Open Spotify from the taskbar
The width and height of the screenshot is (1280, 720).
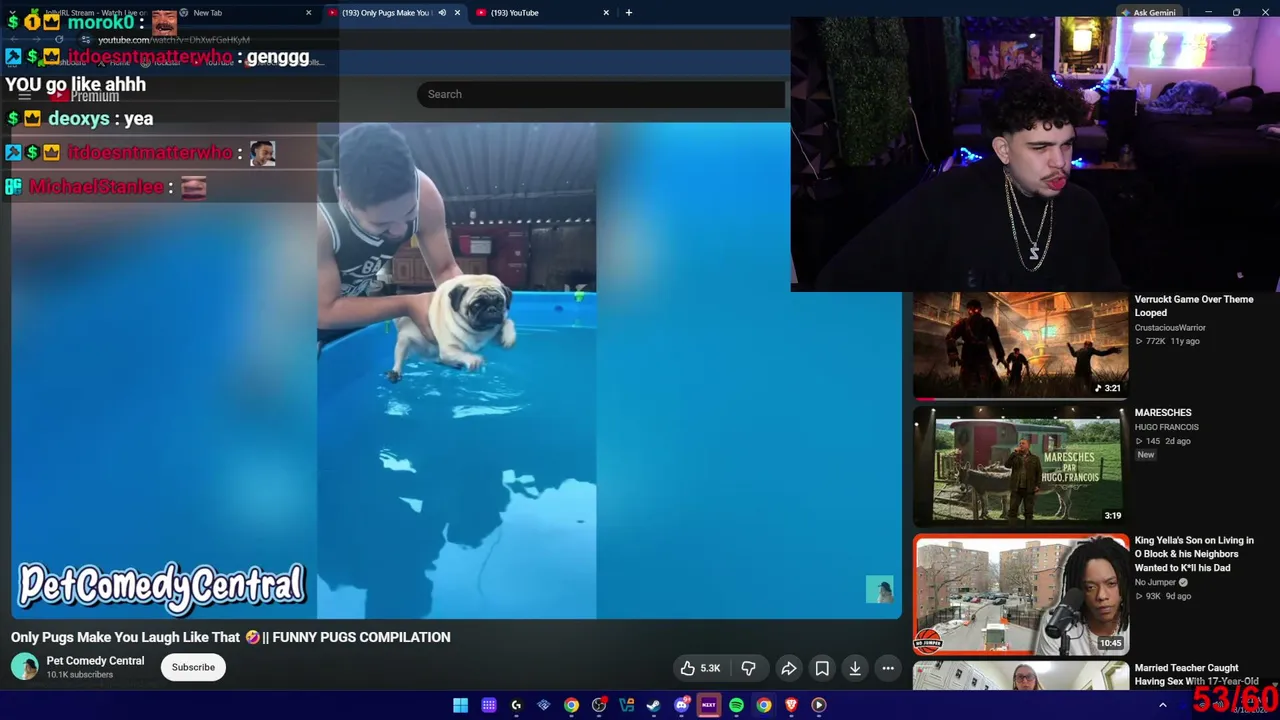point(736,705)
